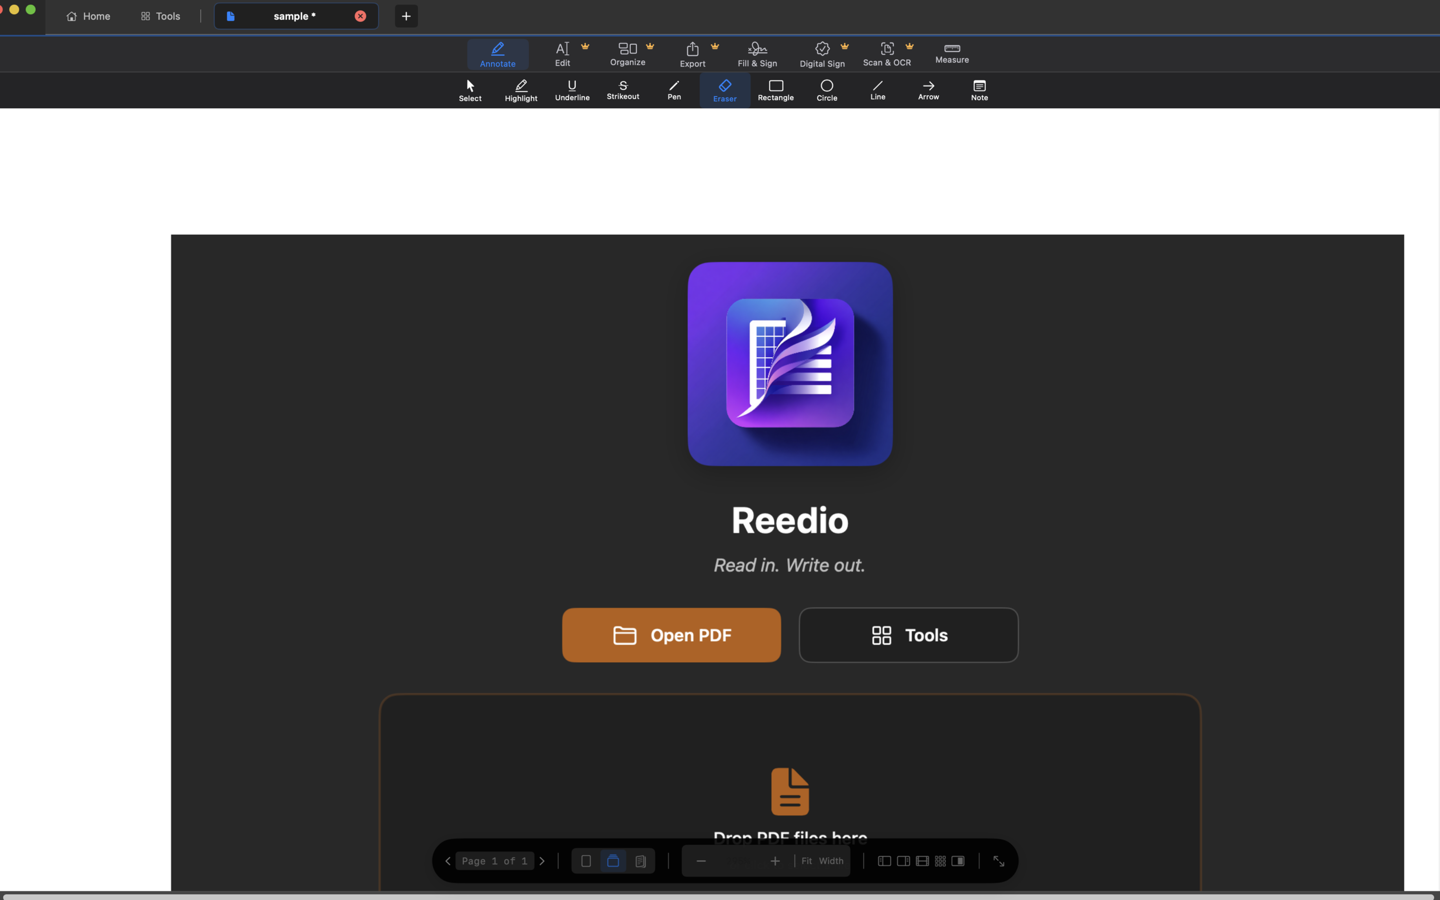Go to the next page with chevron
The height and width of the screenshot is (900, 1440).
click(542, 861)
